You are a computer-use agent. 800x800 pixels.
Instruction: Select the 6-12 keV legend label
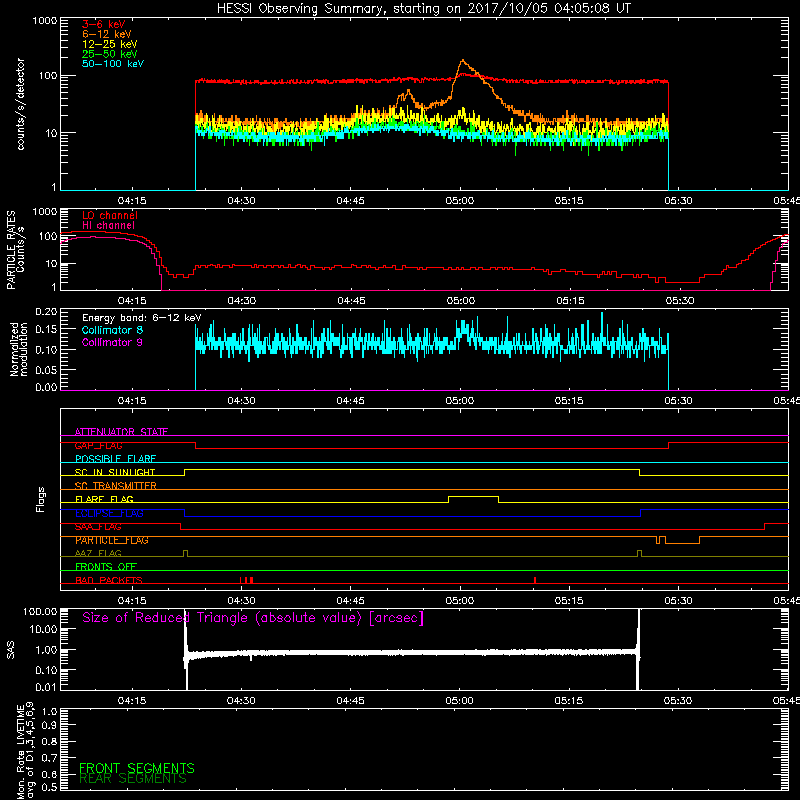coord(107,34)
